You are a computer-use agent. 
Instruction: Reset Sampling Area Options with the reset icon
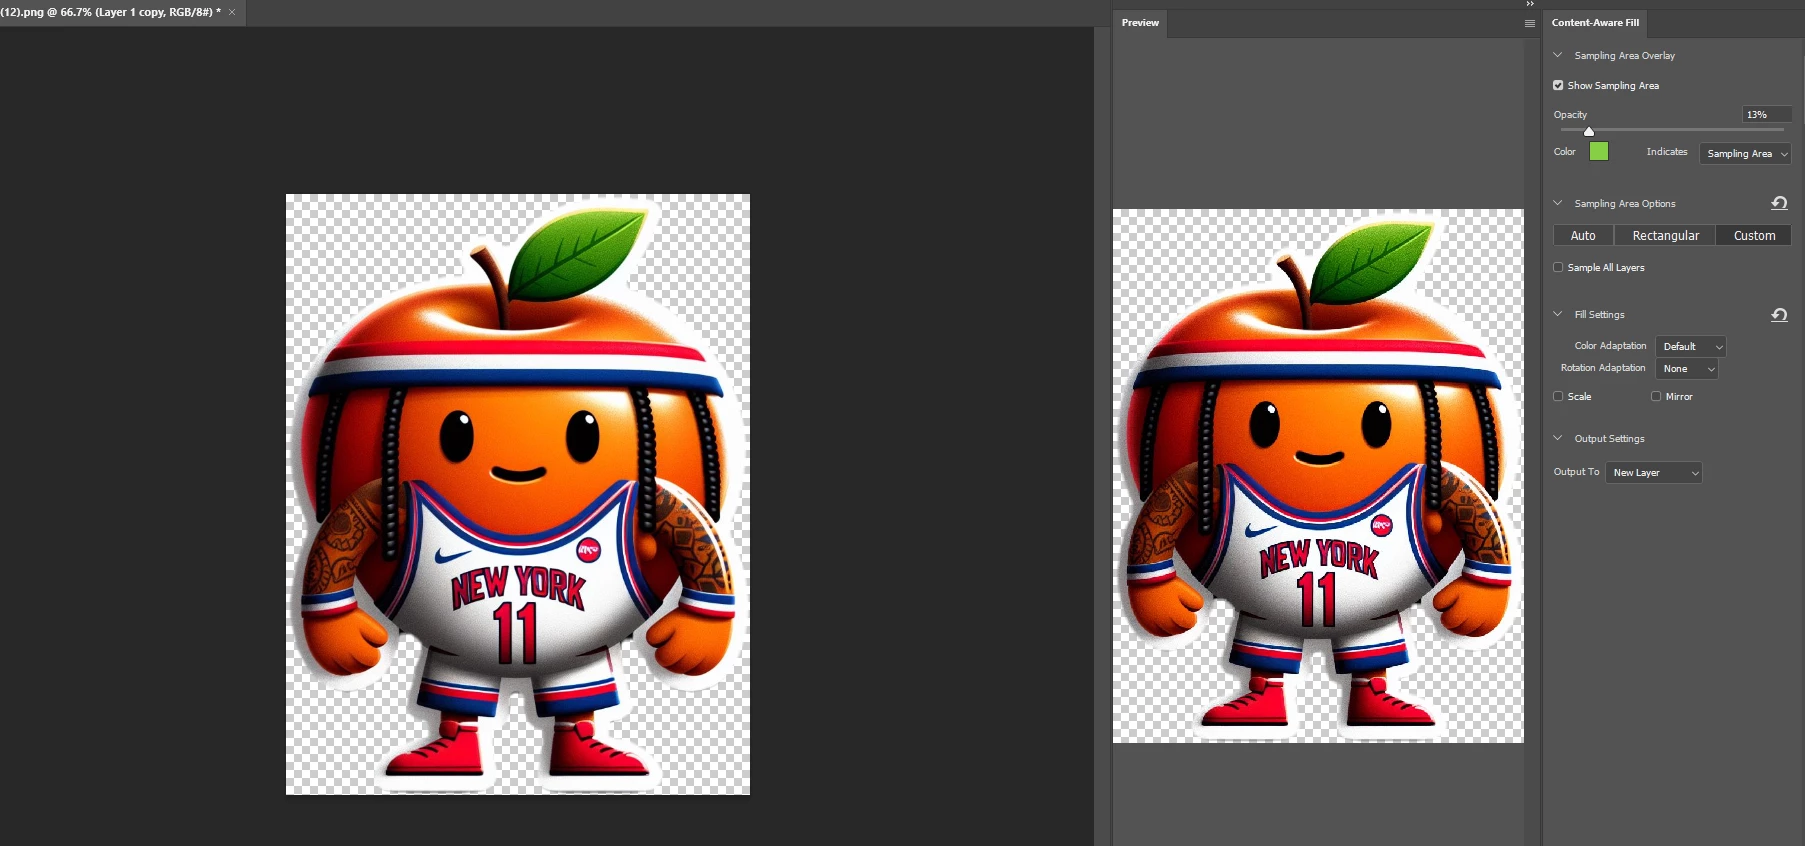pyautogui.click(x=1779, y=203)
